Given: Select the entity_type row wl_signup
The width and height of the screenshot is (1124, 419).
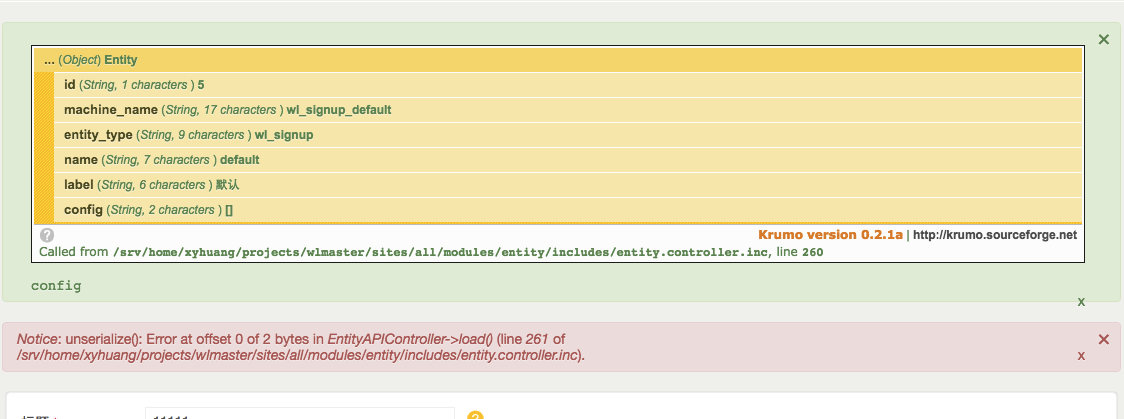Looking at the screenshot, I should tap(568, 135).
